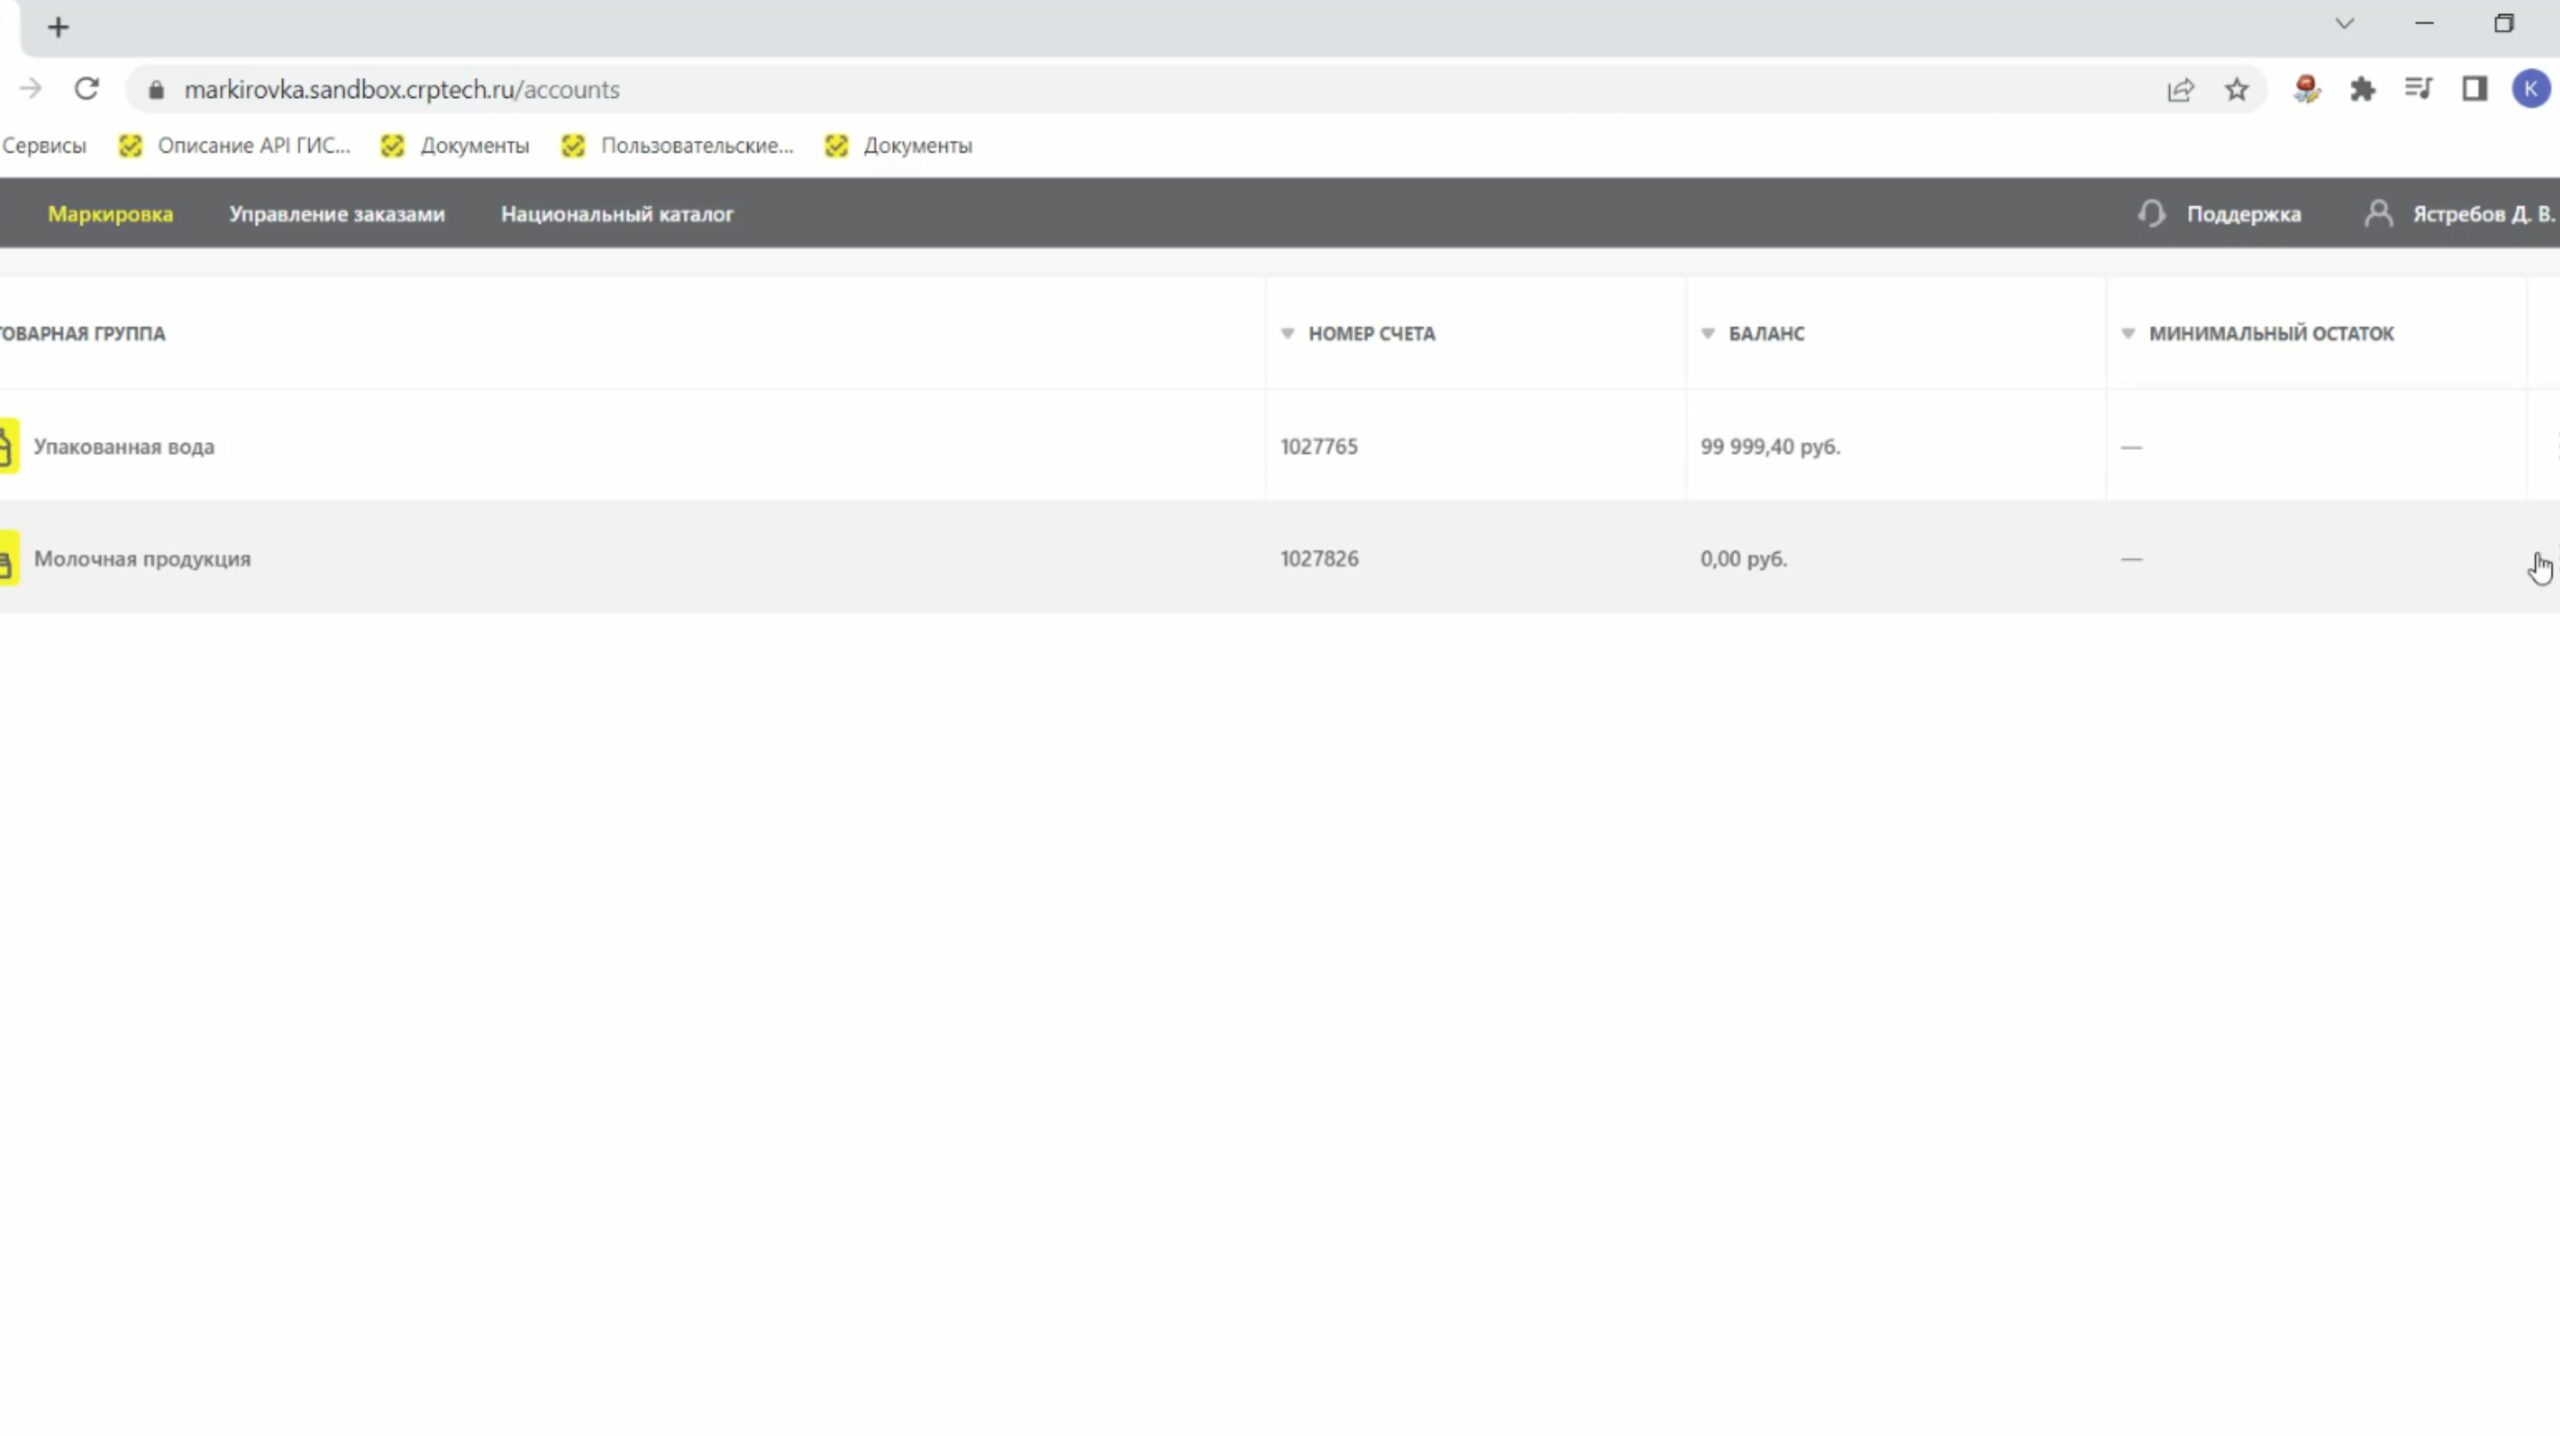Click Товарная группа column header
Viewport: 2560px width, 1436px height.
pos(83,334)
